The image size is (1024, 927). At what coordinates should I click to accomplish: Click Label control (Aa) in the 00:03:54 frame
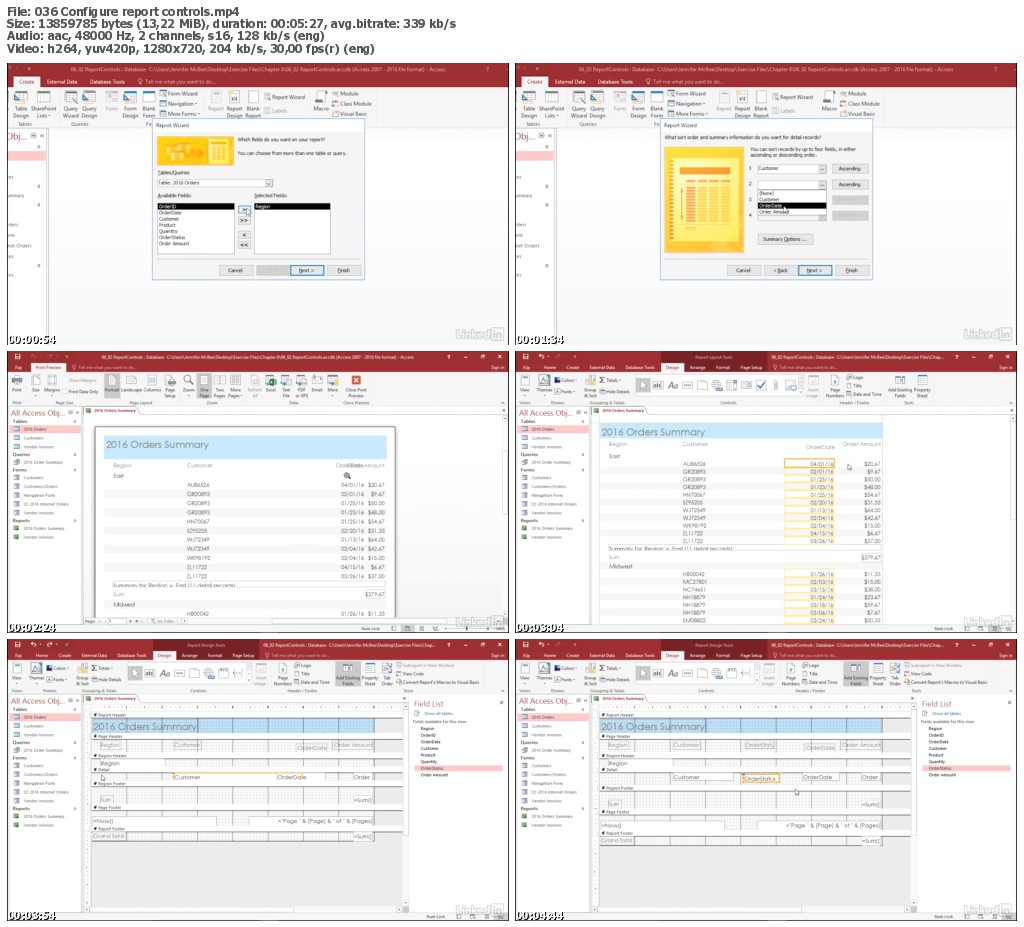click(165, 674)
